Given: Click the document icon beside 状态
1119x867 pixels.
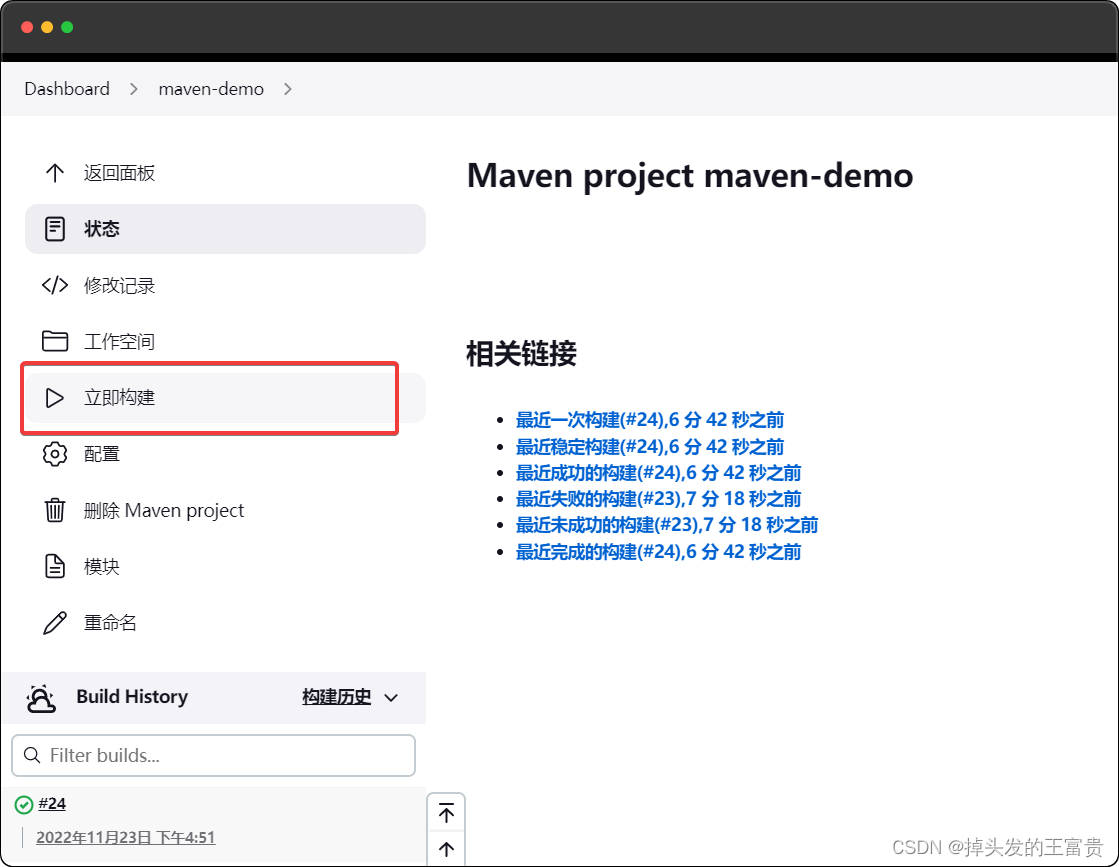Looking at the screenshot, I should [55, 229].
